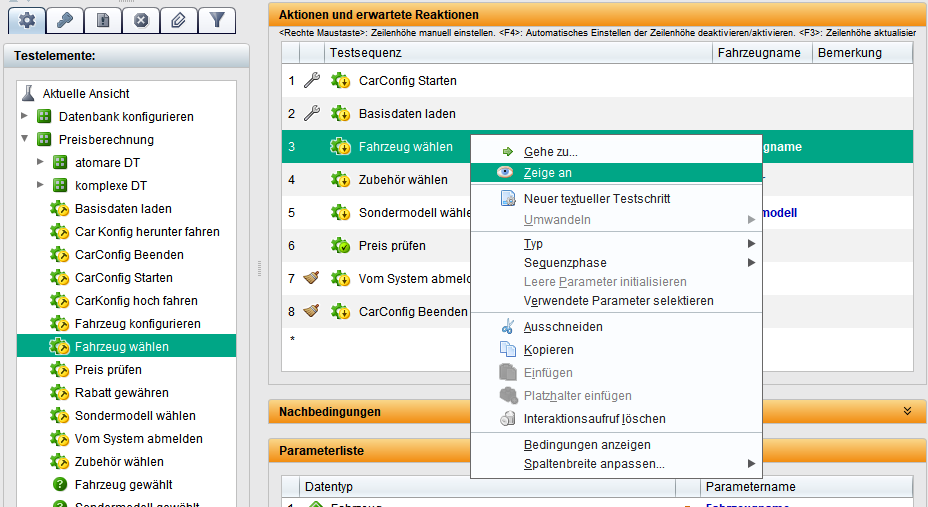Select Interaktionsaufruf löschen menu entry

594,419
